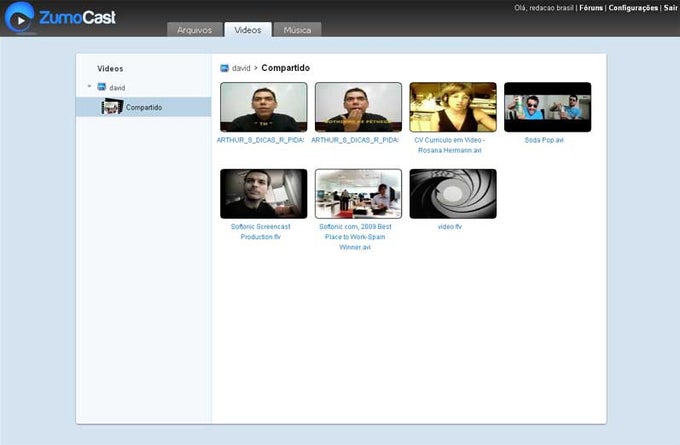
Task: Select david in the sidebar tree
Action: [117, 88]
